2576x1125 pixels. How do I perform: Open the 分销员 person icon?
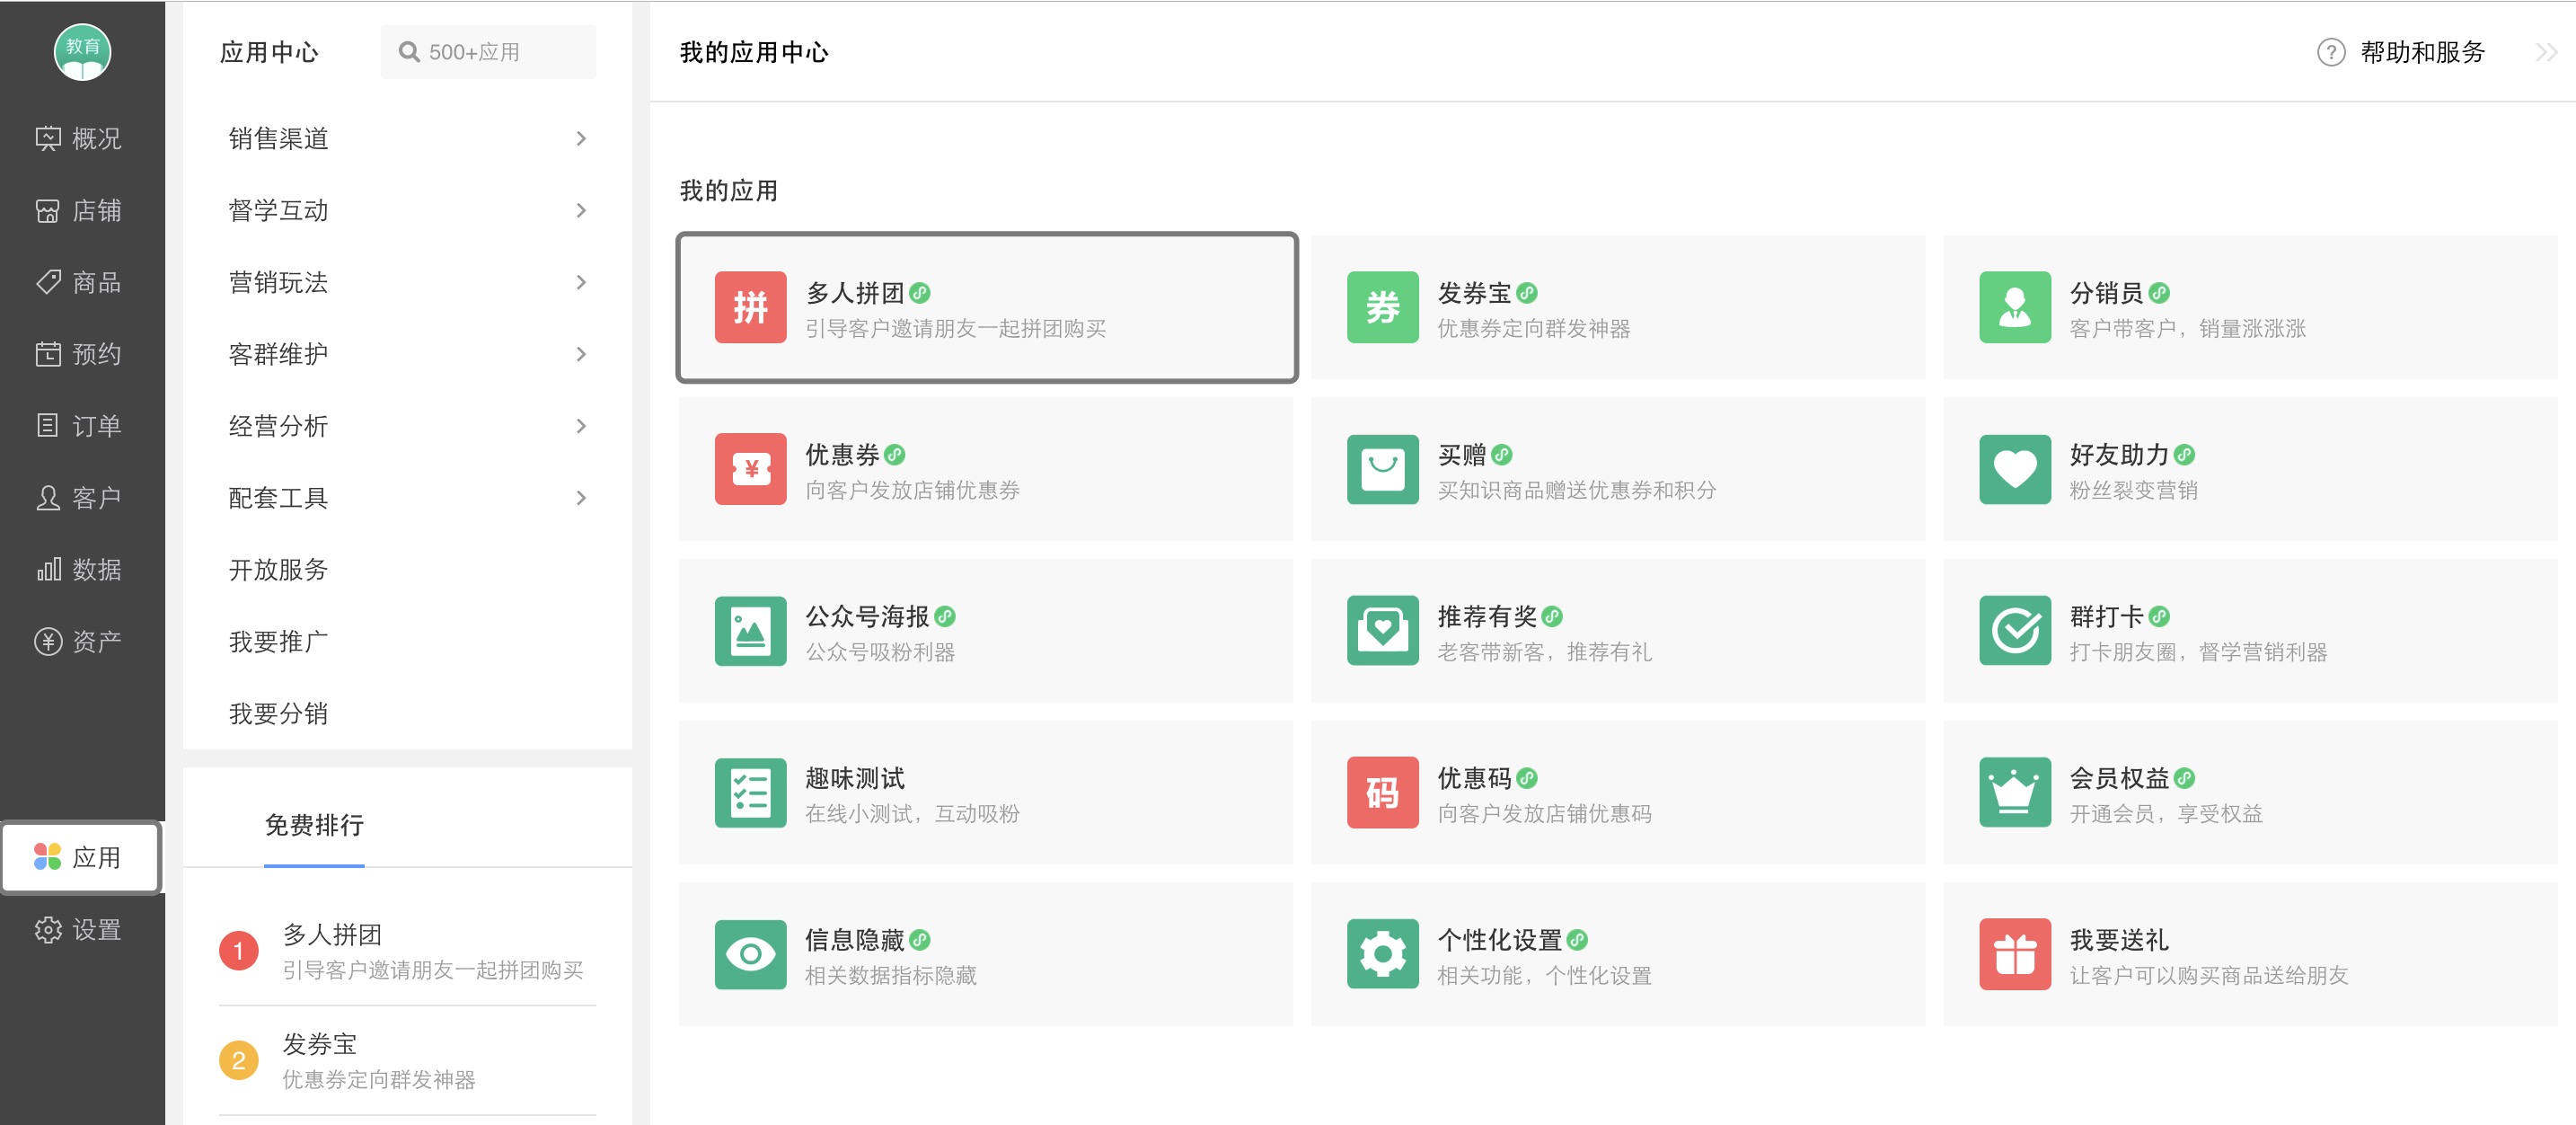click(x=2014, y=307)
